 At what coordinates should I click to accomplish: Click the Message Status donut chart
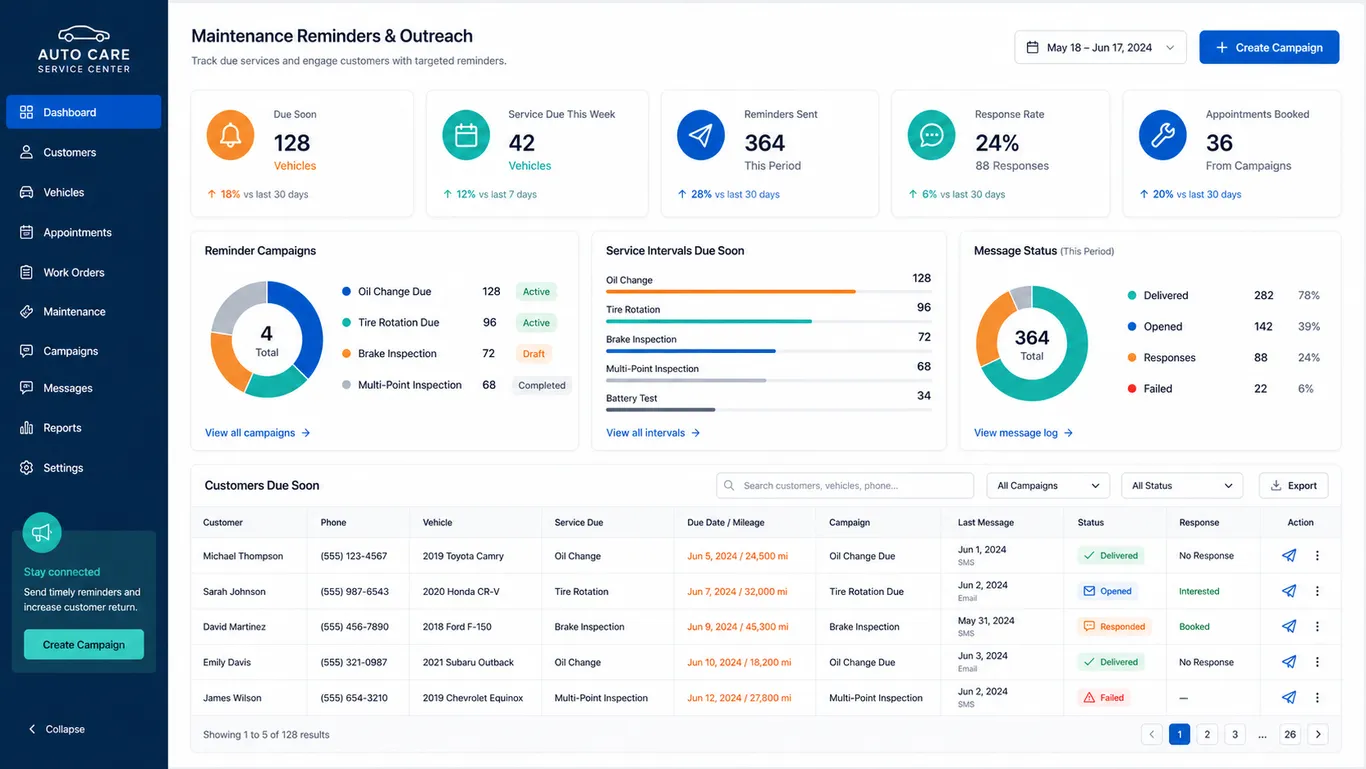click(x=1032, y=343)
